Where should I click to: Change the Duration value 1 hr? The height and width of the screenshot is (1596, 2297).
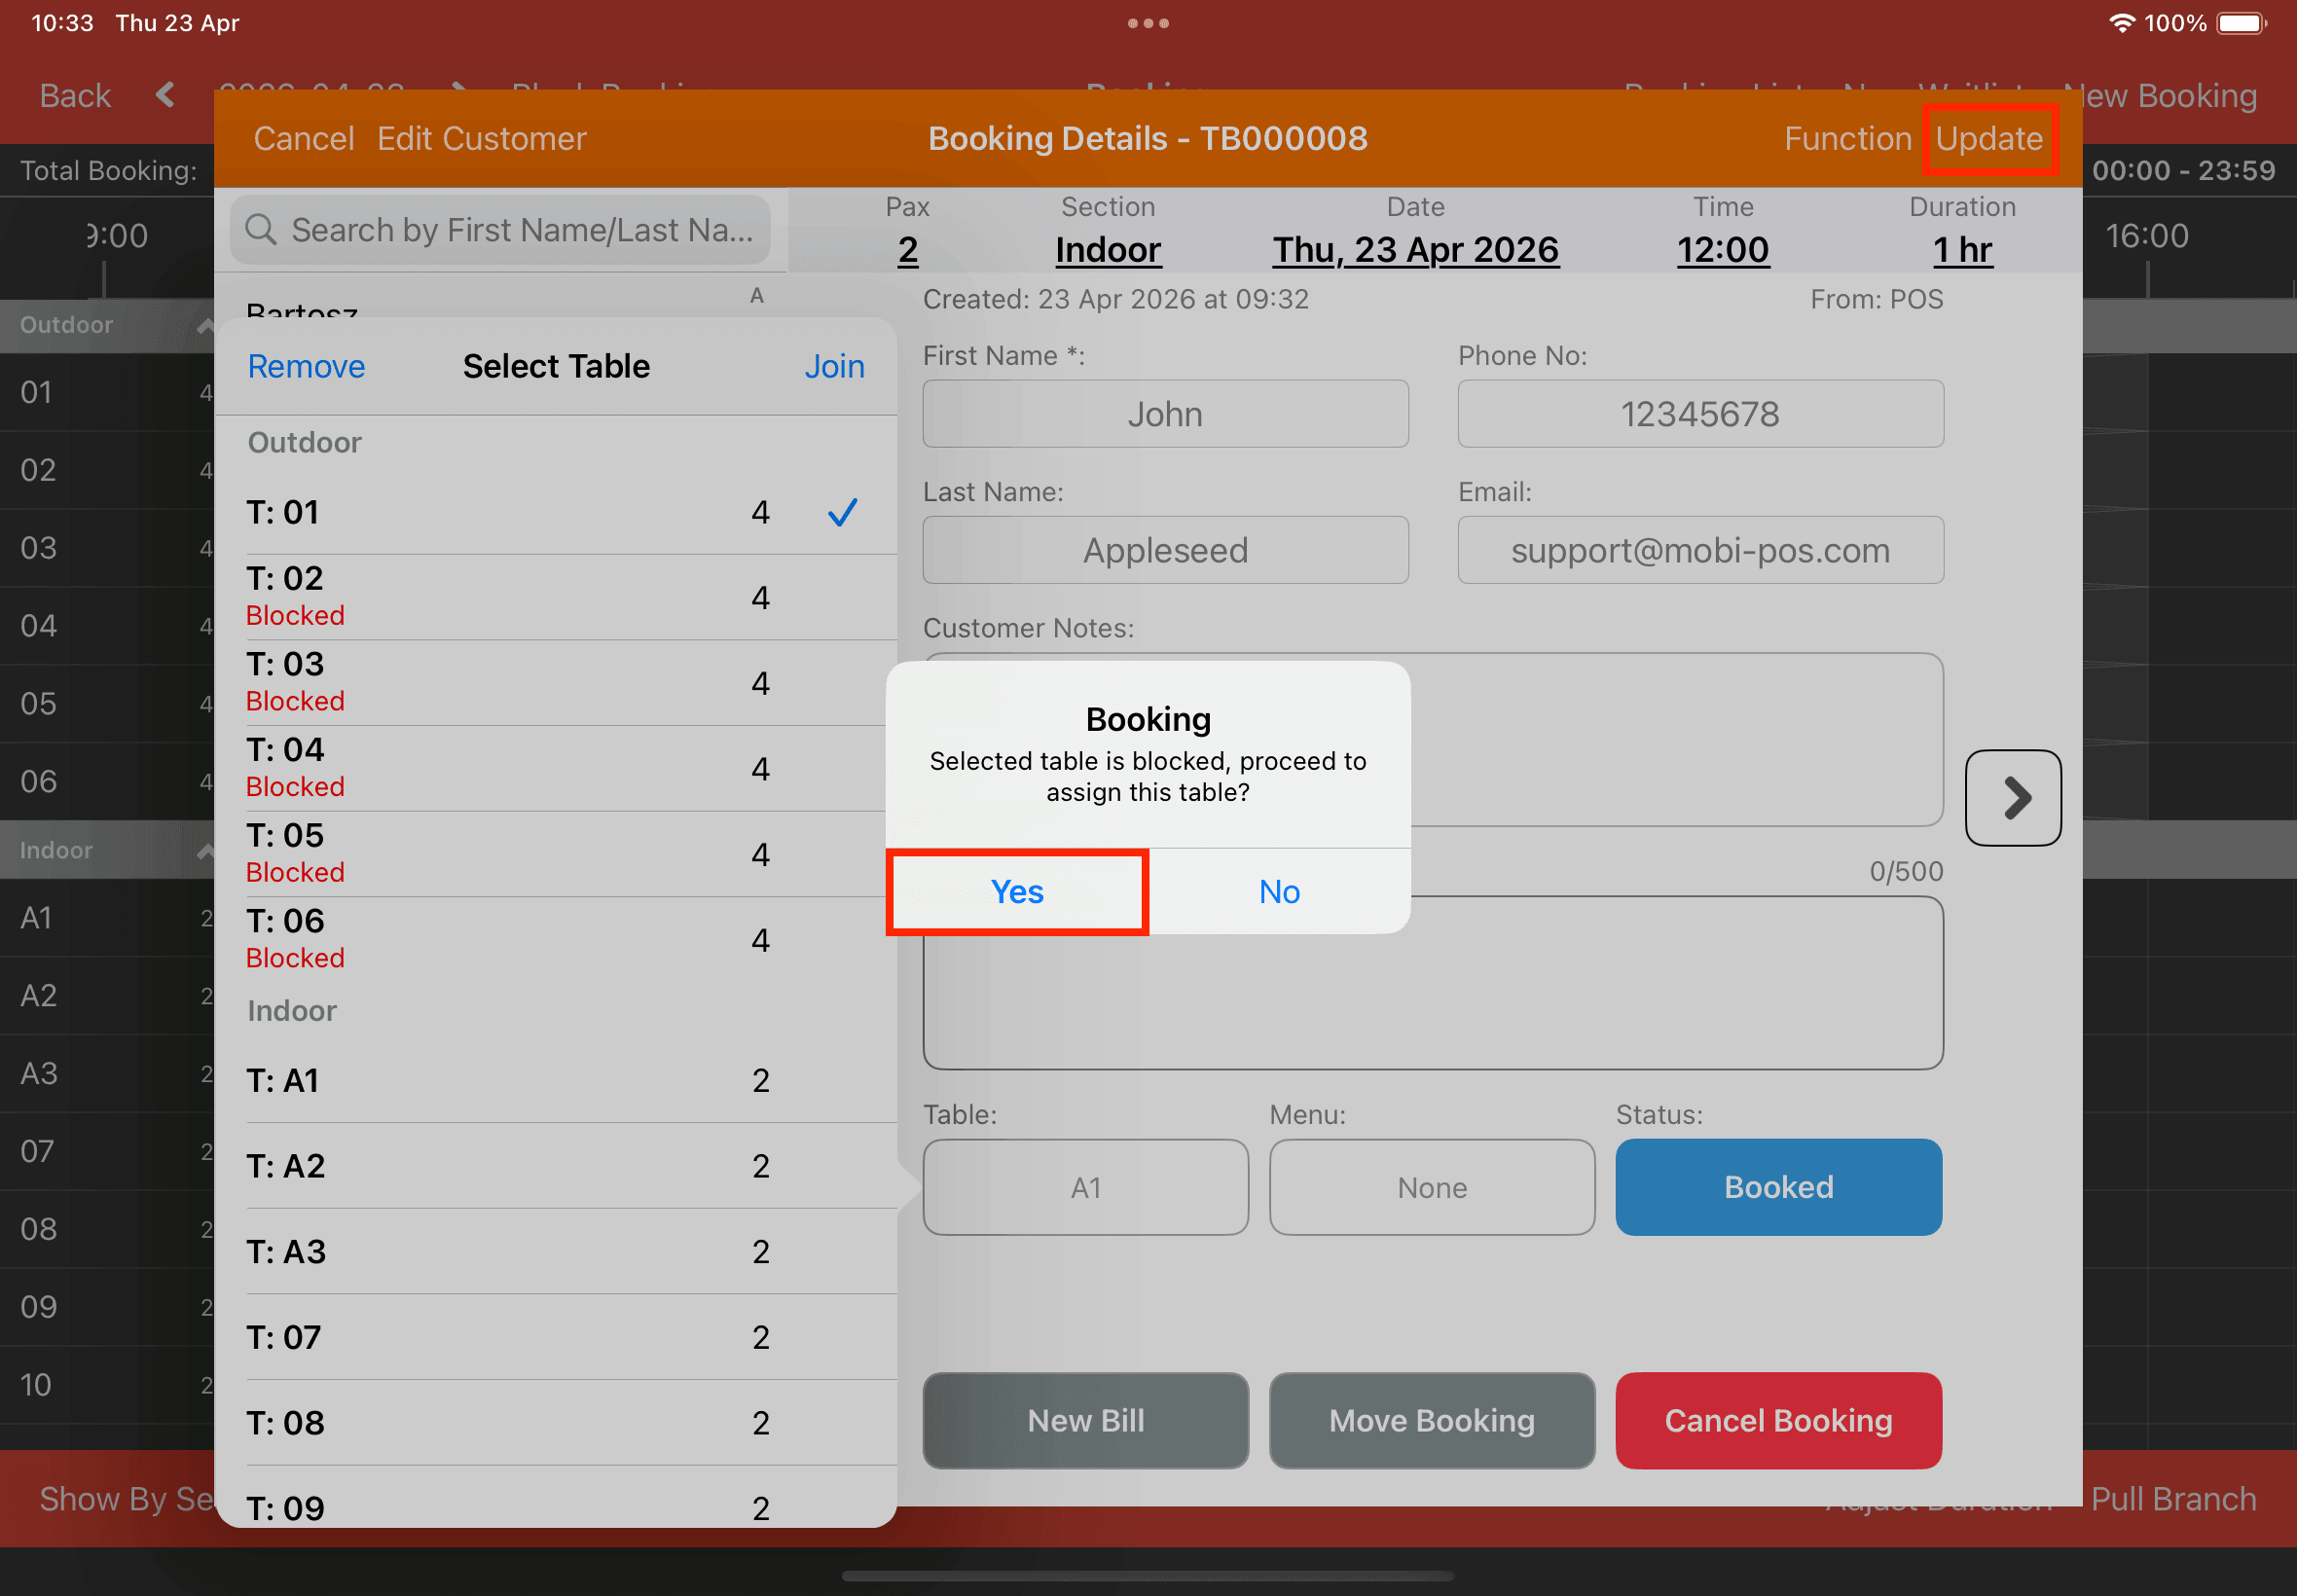click(x=1962, y=249)
